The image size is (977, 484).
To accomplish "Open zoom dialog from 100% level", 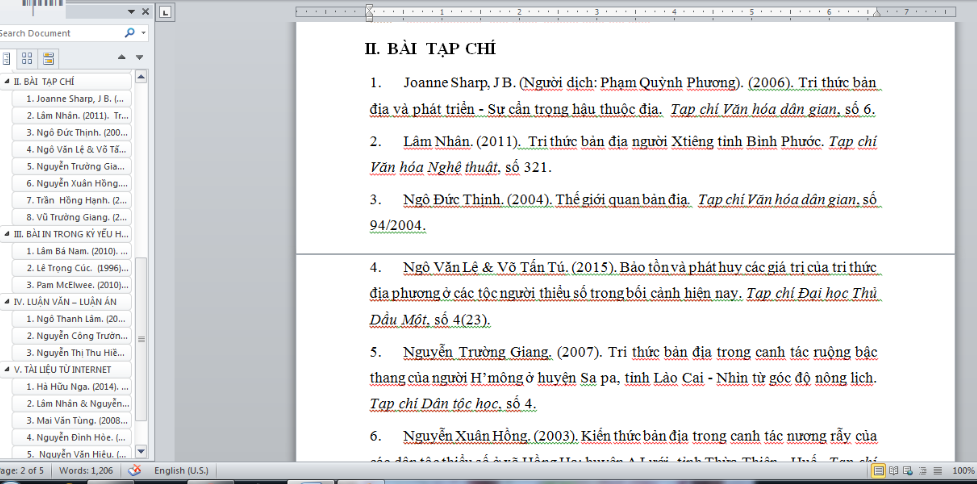I will 964,470.
